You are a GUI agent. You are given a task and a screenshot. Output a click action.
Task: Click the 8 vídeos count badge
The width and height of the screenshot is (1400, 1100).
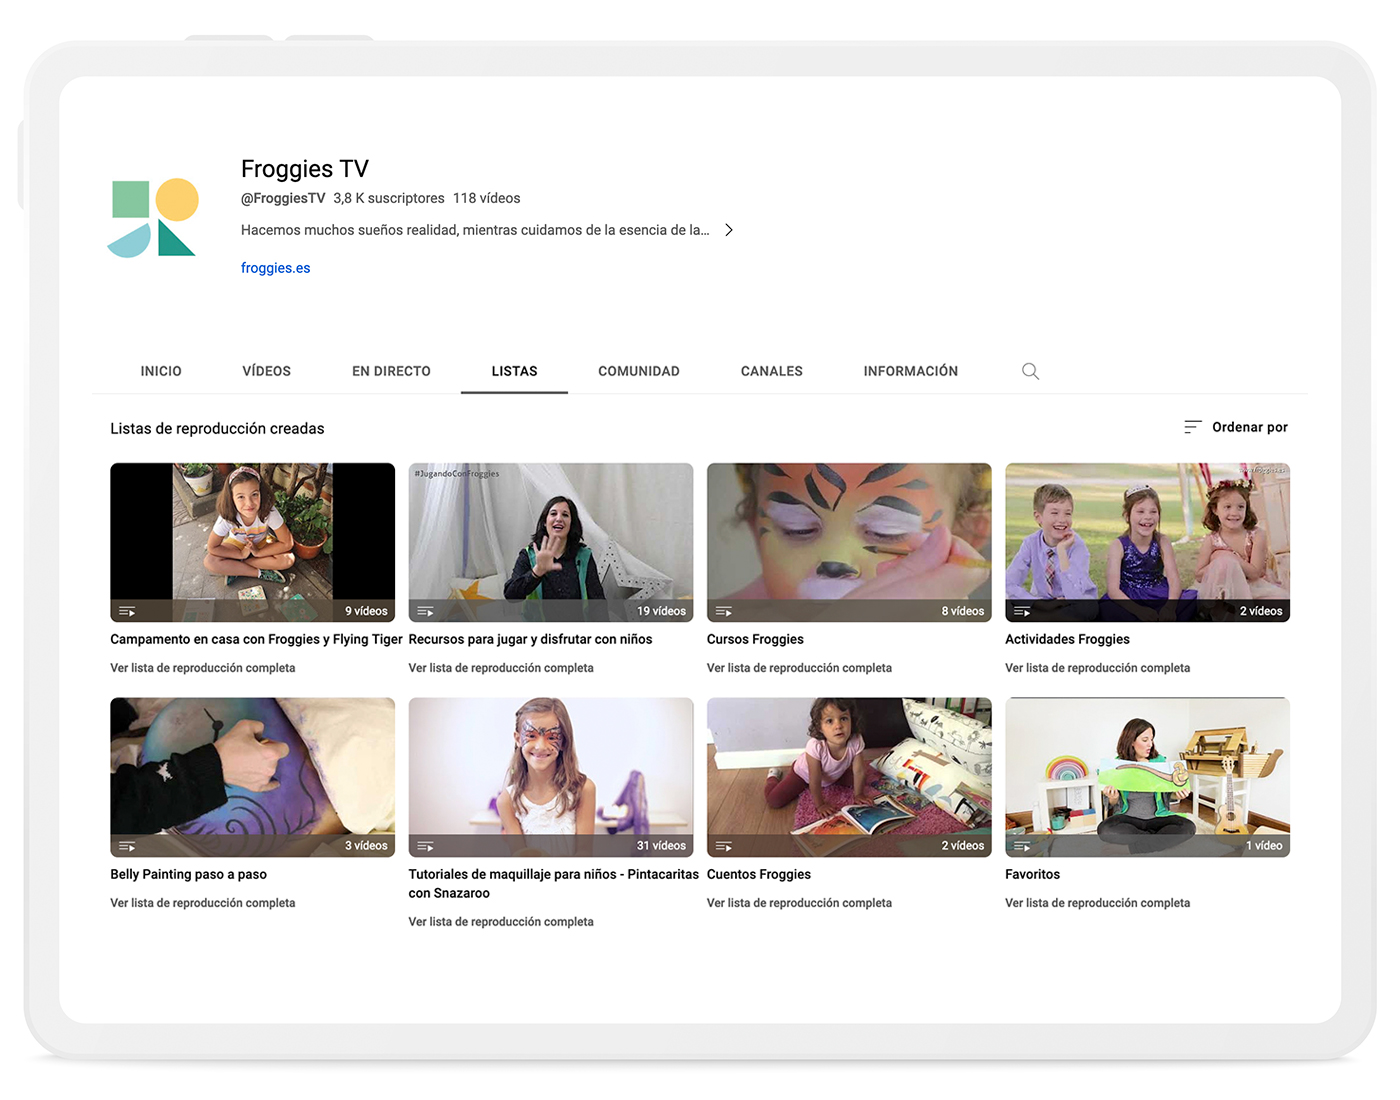coord(962,611)
